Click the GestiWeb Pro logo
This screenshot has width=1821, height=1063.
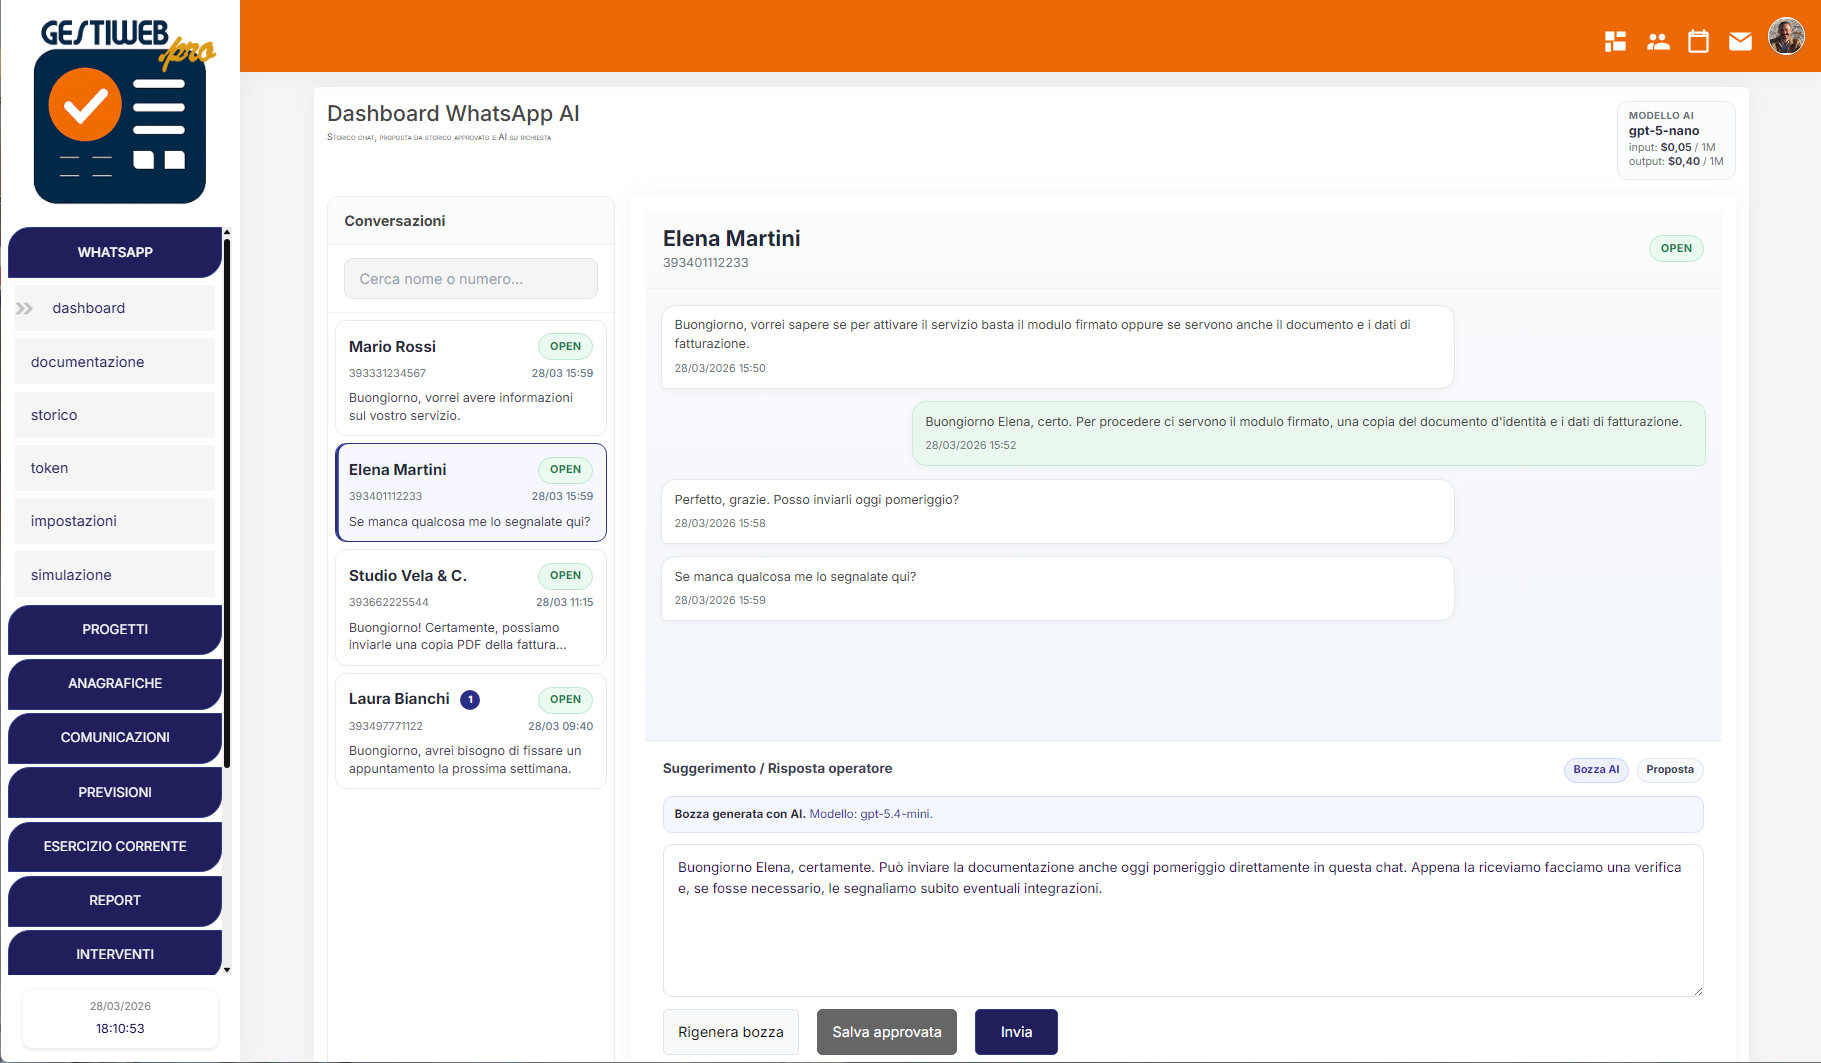tap(120, 110)
